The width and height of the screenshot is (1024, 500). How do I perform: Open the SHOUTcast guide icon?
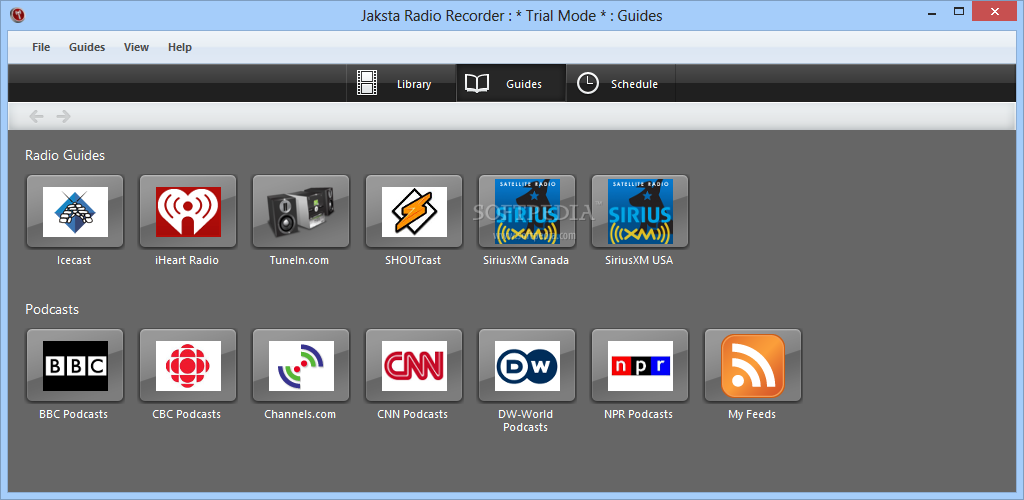coord(413,211)
